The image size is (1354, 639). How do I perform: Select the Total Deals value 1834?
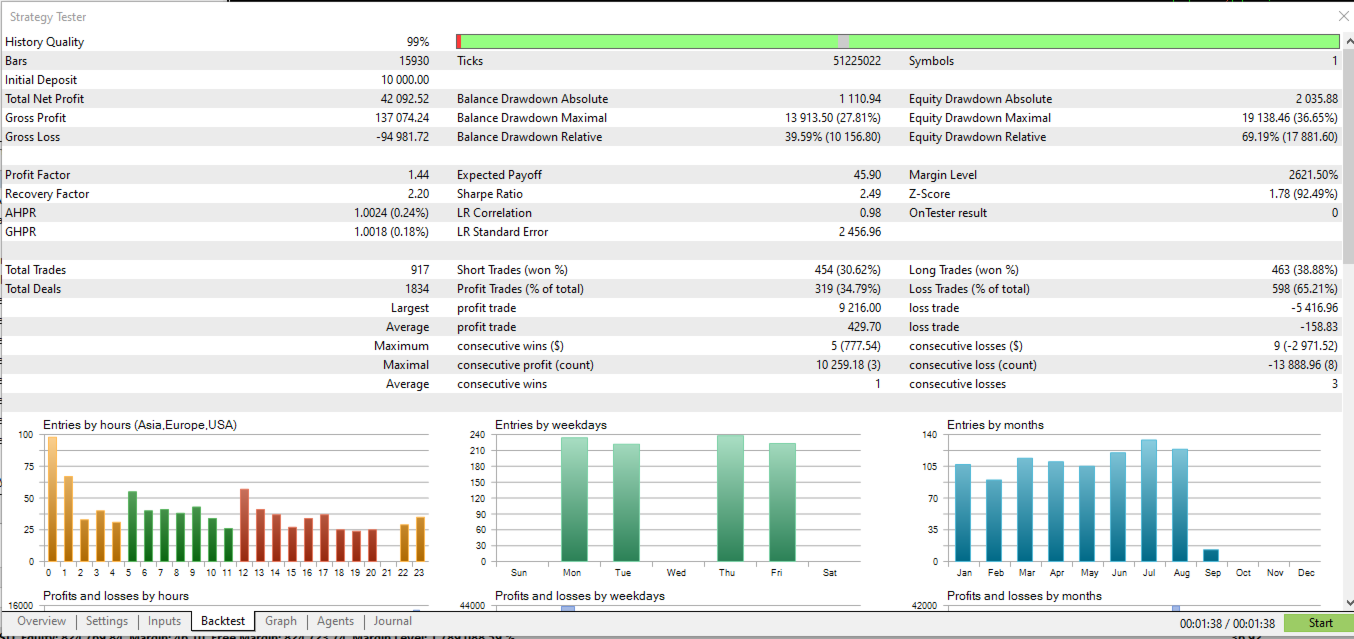tap(417, 289)
